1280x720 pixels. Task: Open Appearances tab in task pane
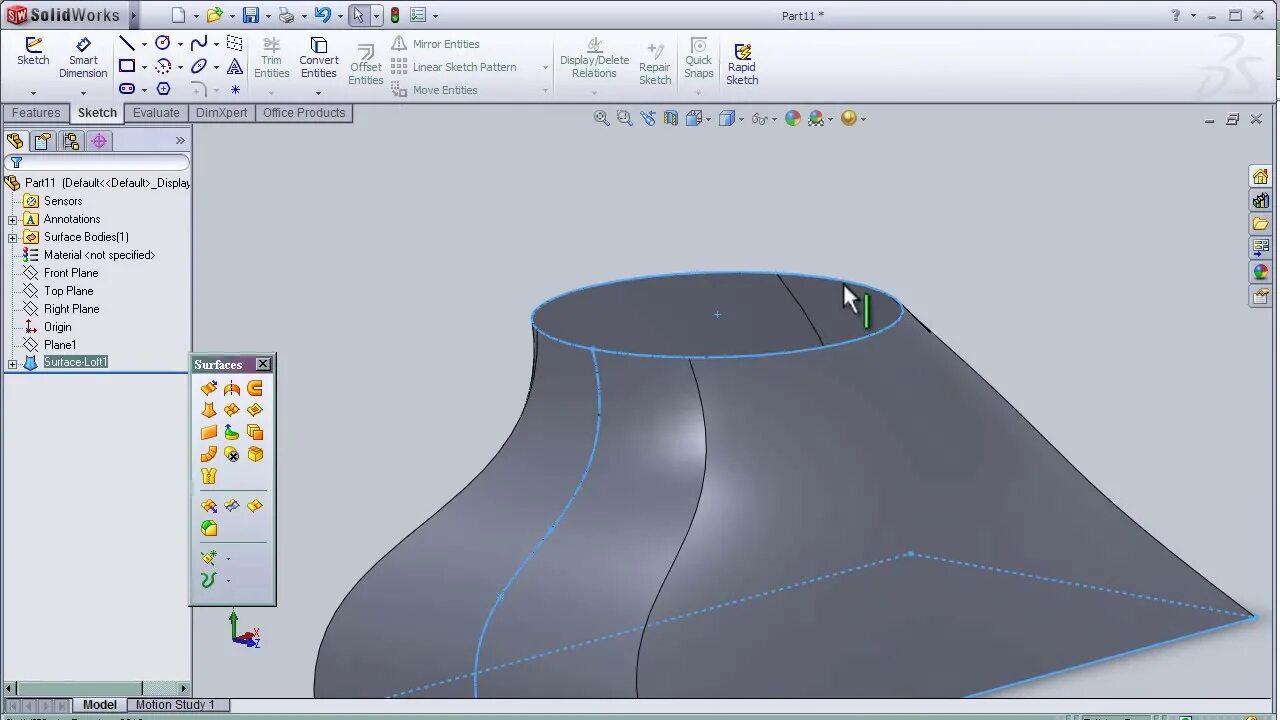[x=1260, y=272]
